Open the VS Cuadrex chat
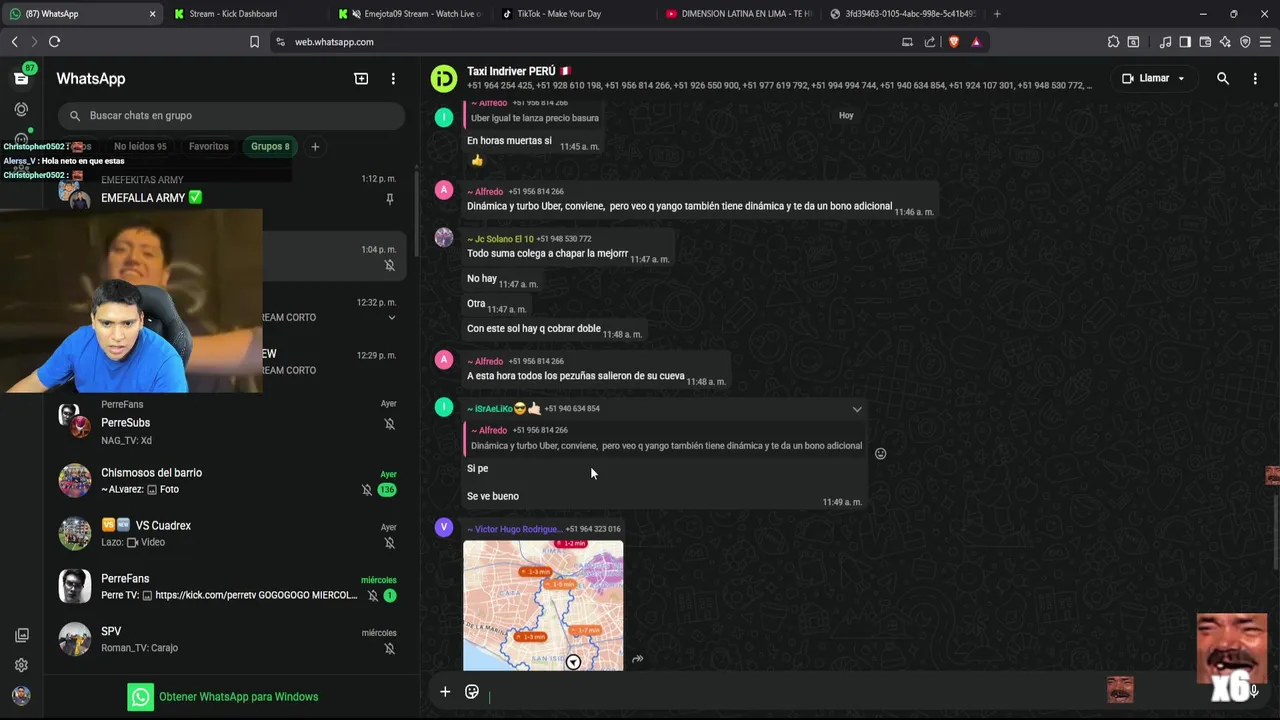Image resolution: width=1280 pixels, height=720 pixels. (x=230, y=533)
